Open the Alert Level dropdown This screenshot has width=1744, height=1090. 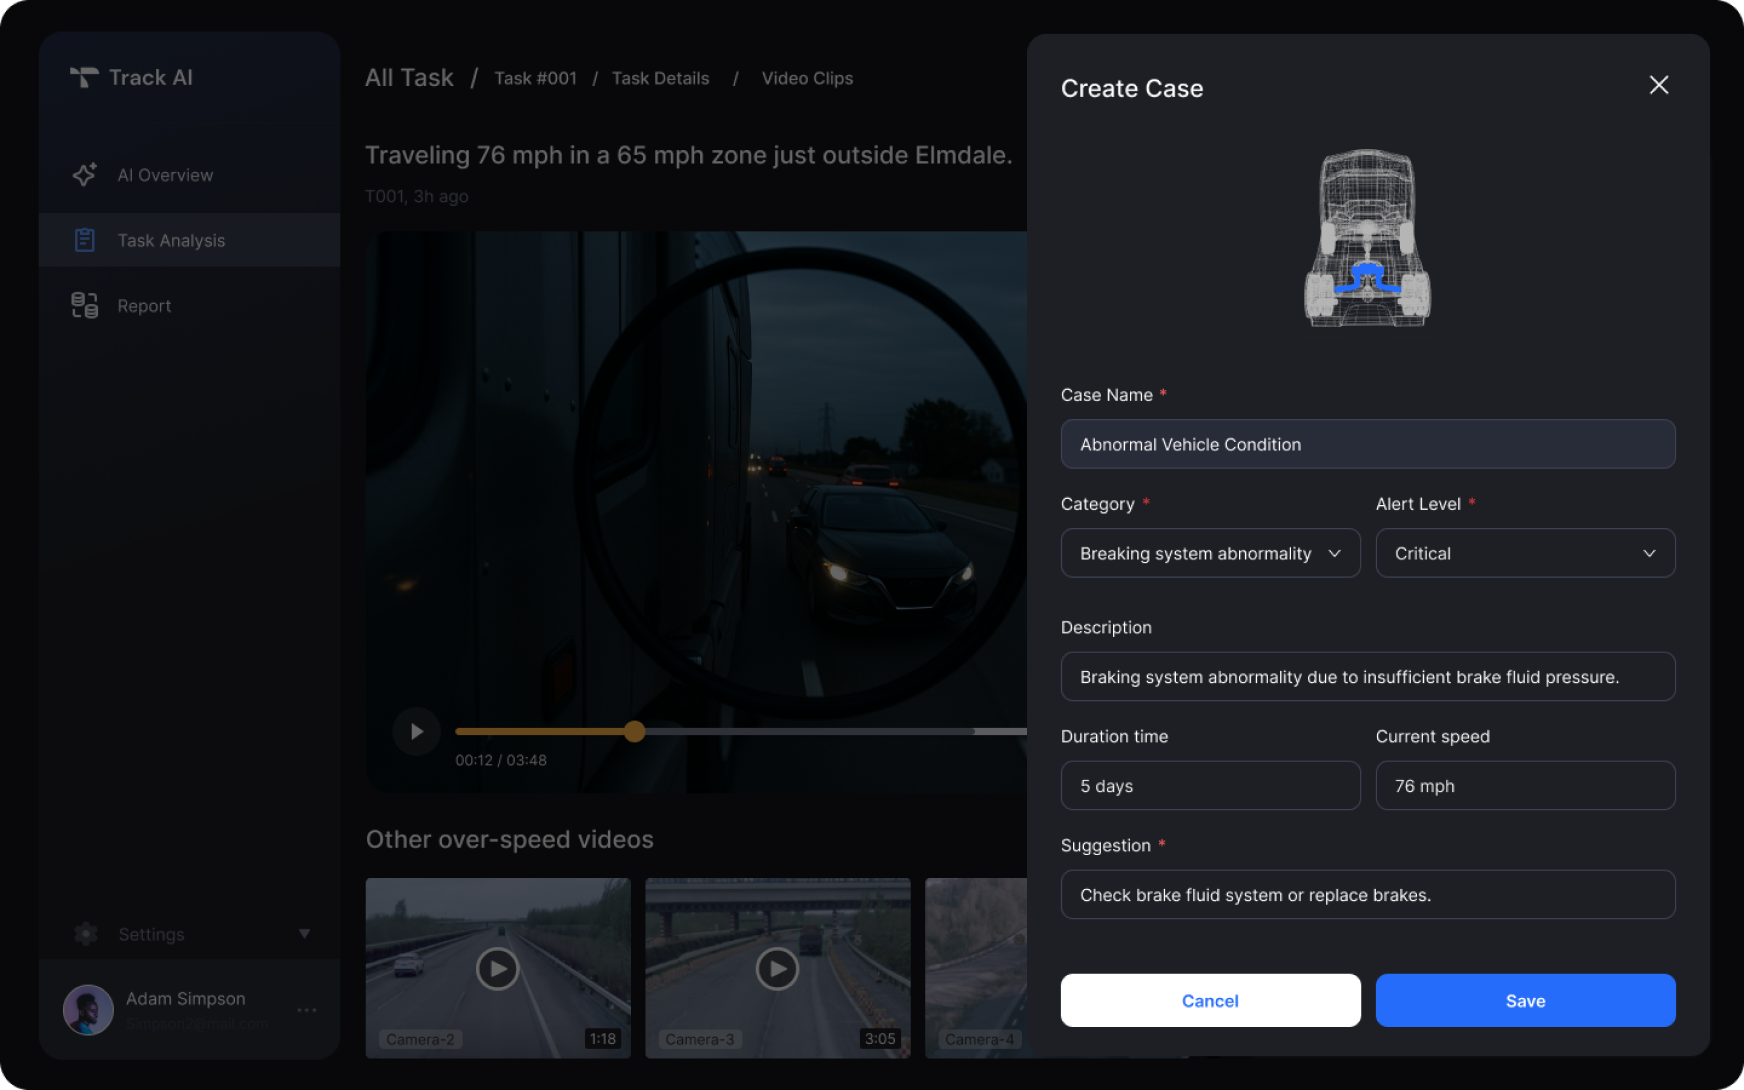1525,553
